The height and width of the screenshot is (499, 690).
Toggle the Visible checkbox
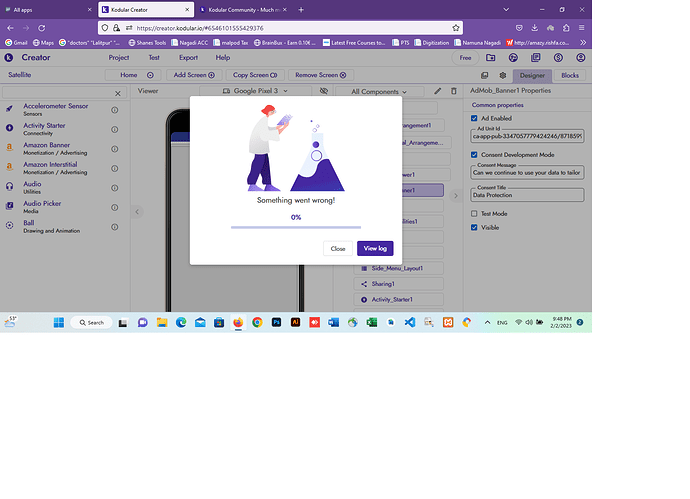[474, 227]
